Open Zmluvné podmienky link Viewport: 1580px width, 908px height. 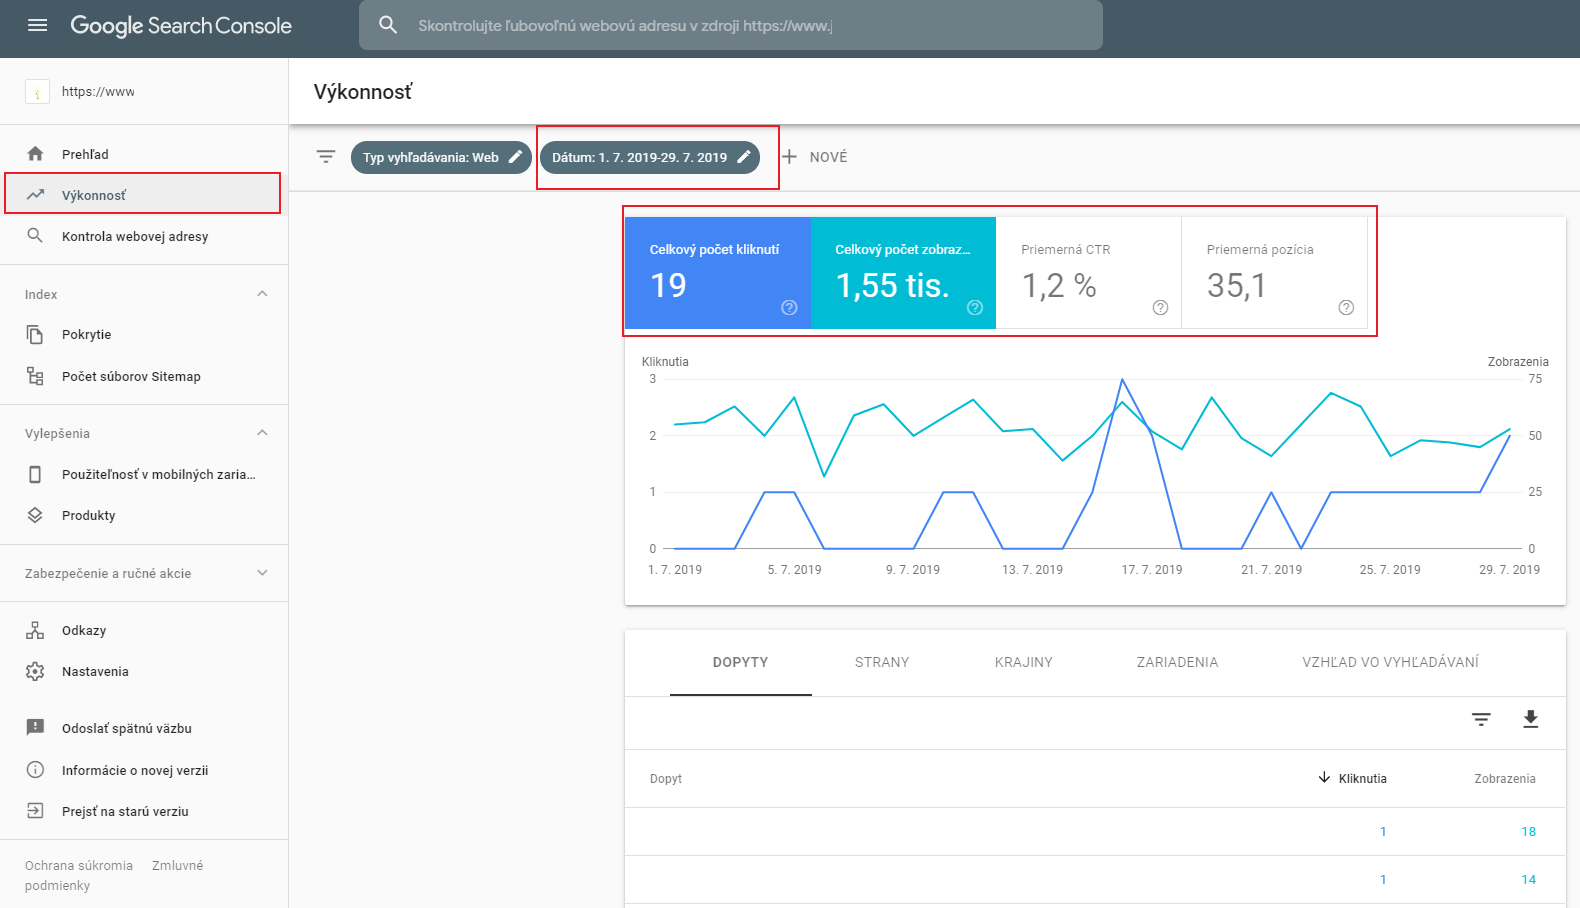[114, 875]
